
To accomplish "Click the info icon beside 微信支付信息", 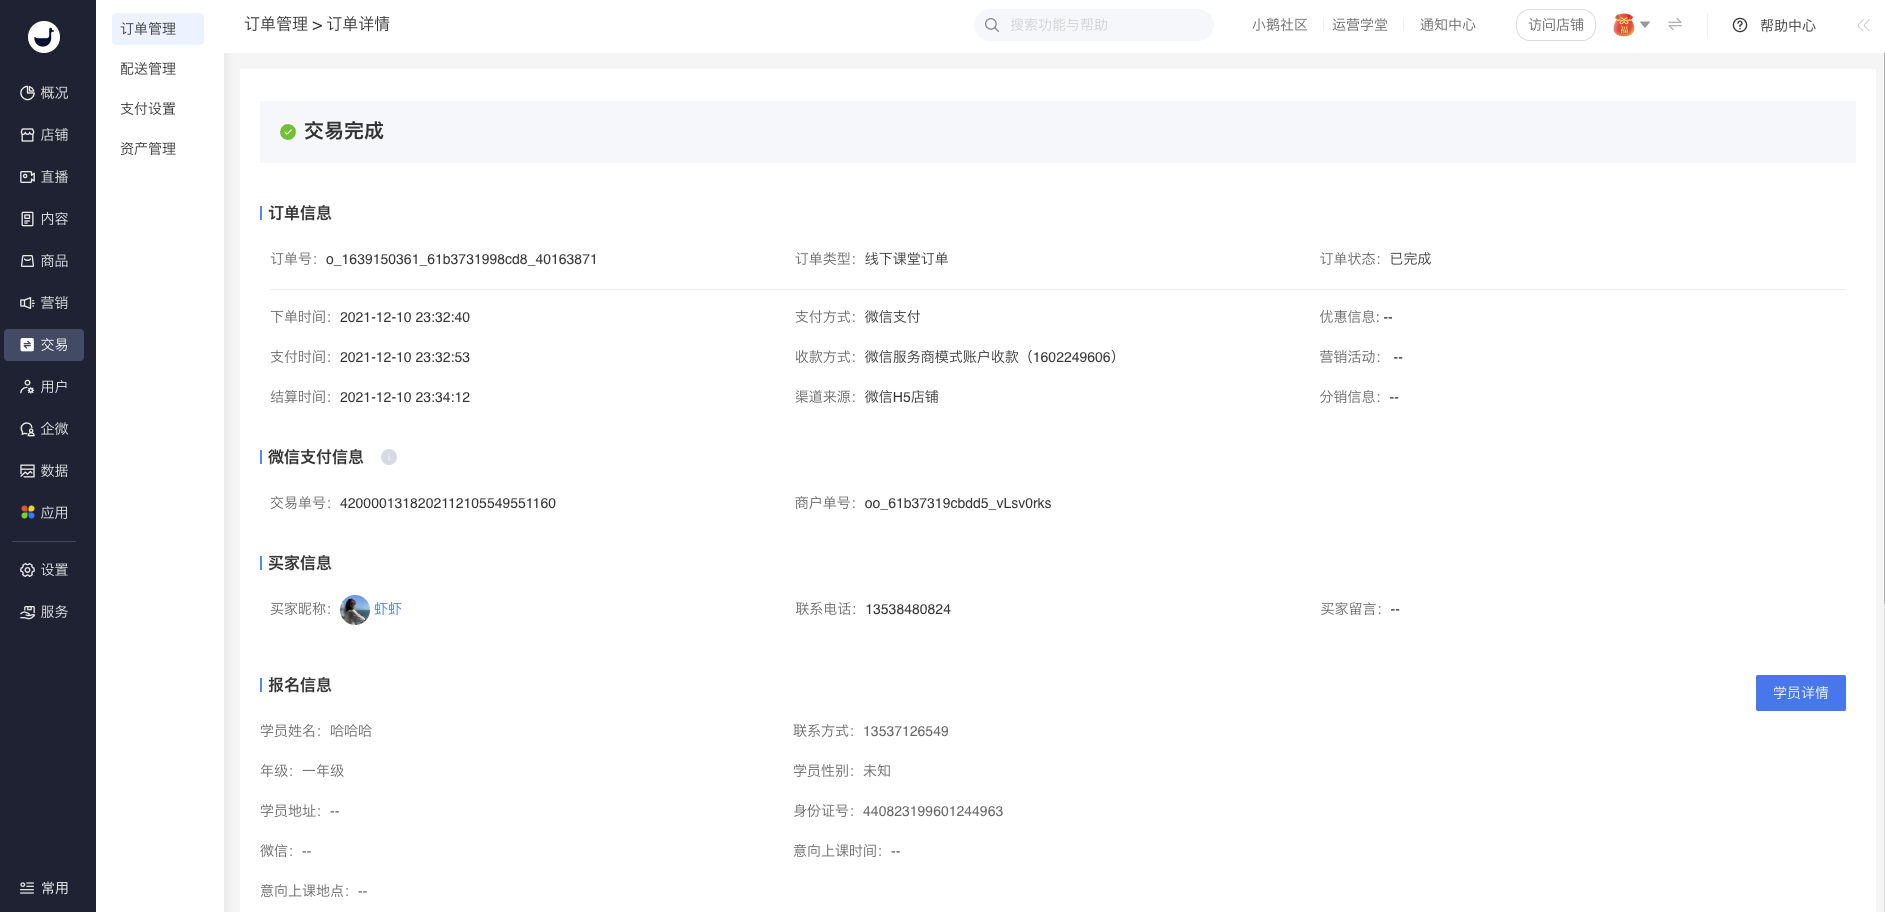I will 389,457.
